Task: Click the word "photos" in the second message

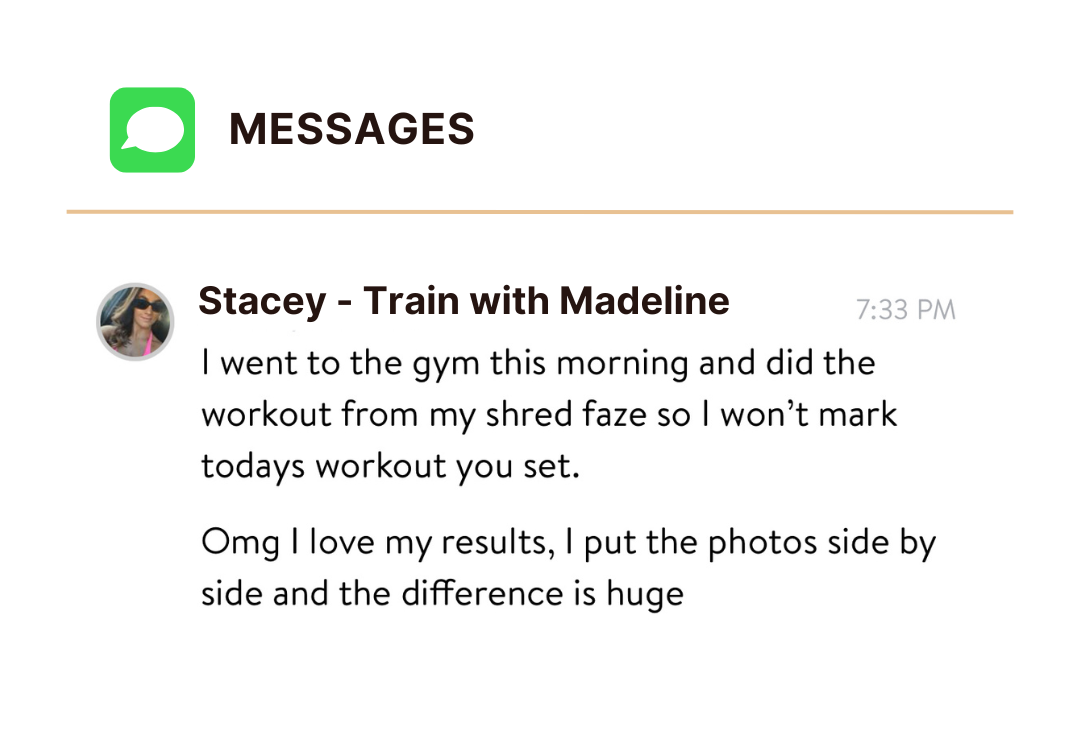Action: tap(762, 544)
